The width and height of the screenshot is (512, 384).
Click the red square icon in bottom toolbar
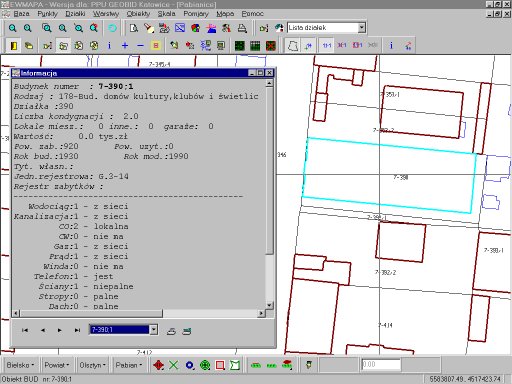click(220, 365)
